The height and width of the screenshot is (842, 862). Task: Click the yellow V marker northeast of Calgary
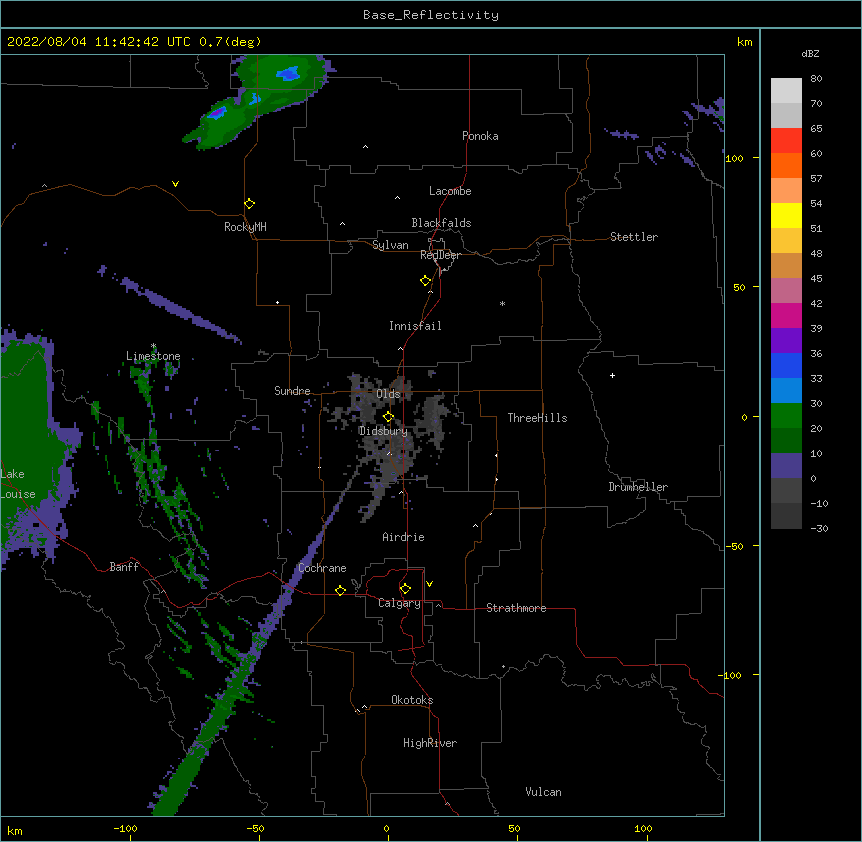tap(429, 584)
